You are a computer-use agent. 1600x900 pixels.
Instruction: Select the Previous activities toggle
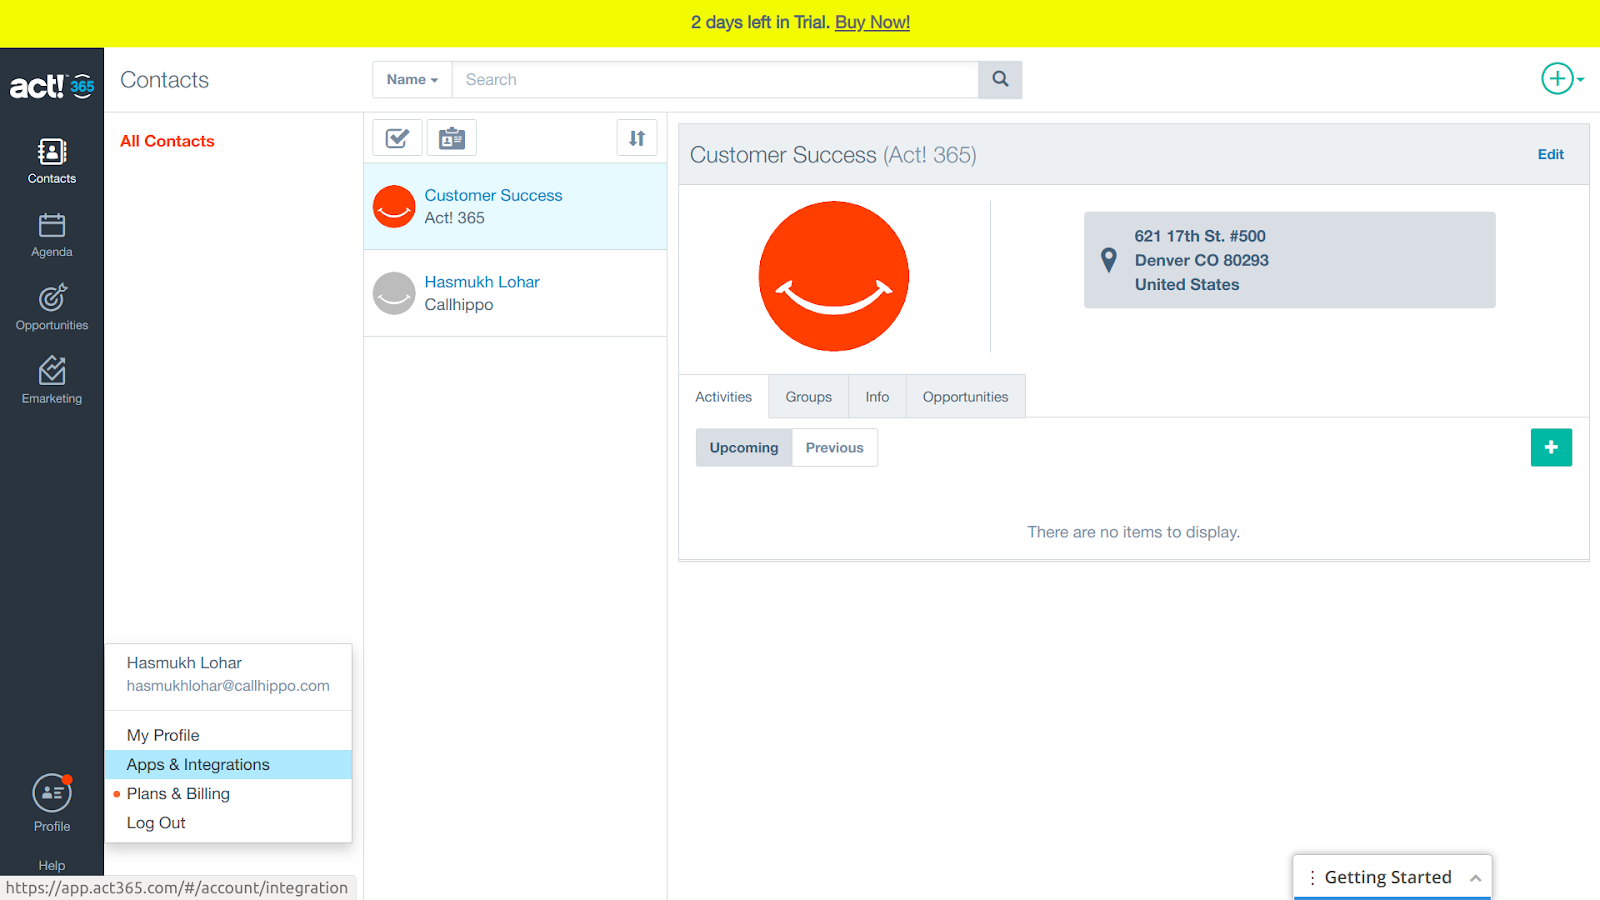coord(834,447)
